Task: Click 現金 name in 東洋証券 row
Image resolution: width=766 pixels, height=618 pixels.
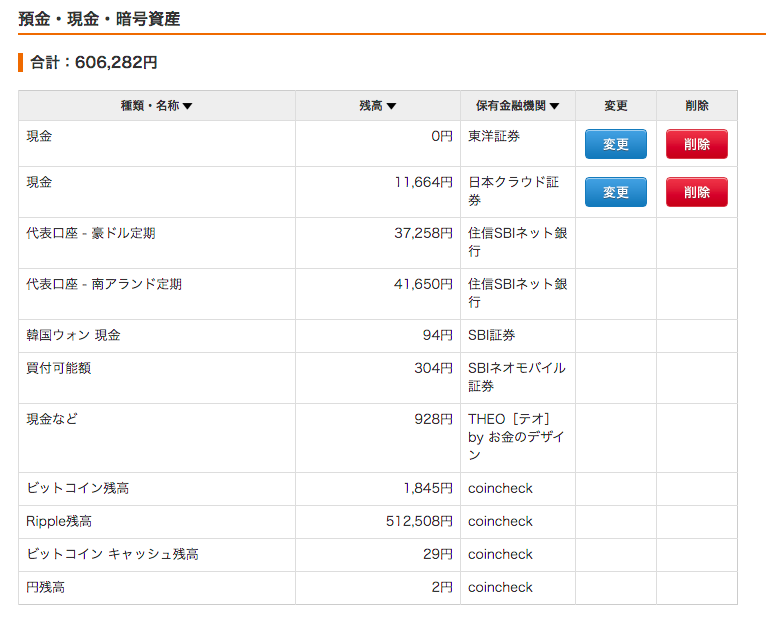Action: tap(39, 136)
